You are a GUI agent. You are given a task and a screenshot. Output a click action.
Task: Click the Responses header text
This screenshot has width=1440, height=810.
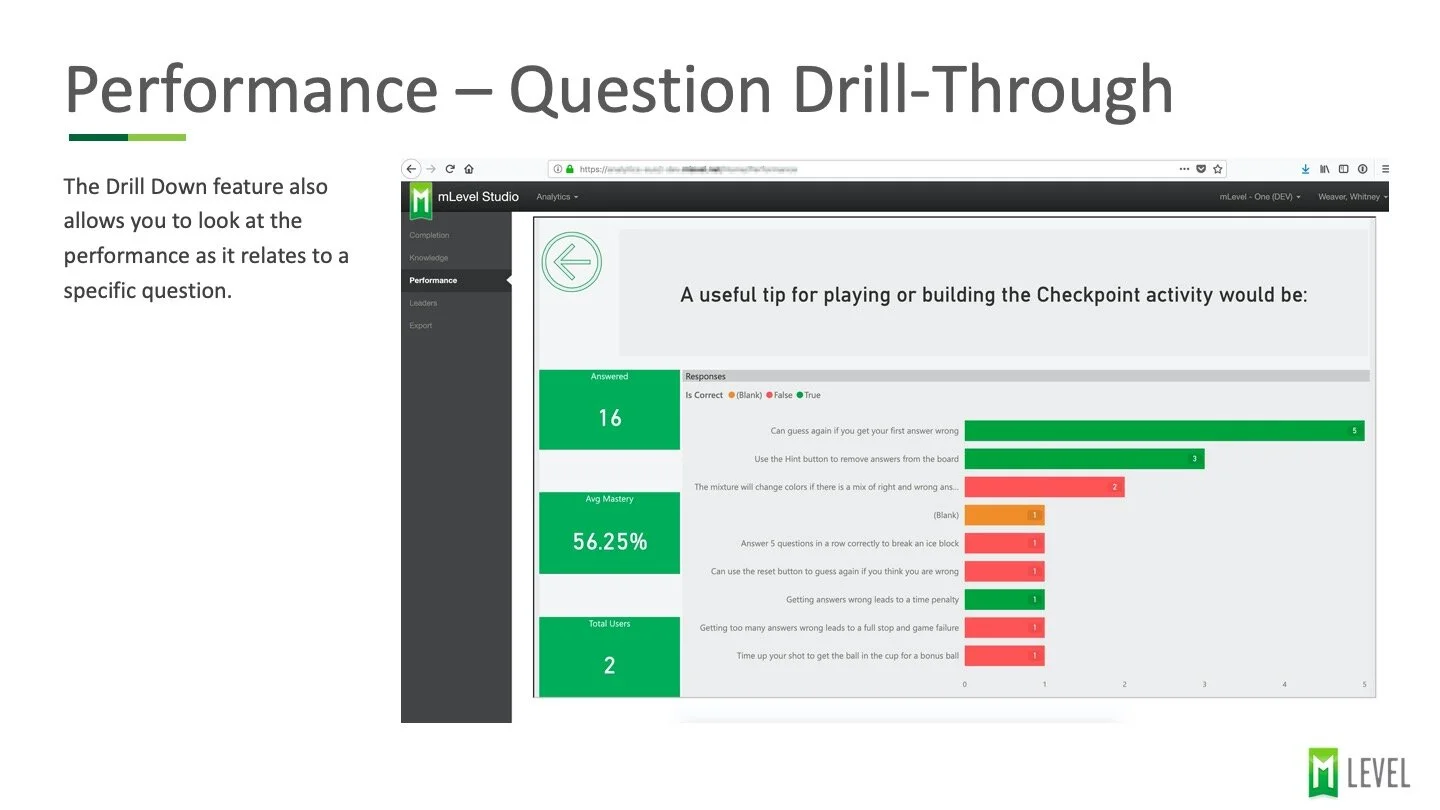[706, 377]
